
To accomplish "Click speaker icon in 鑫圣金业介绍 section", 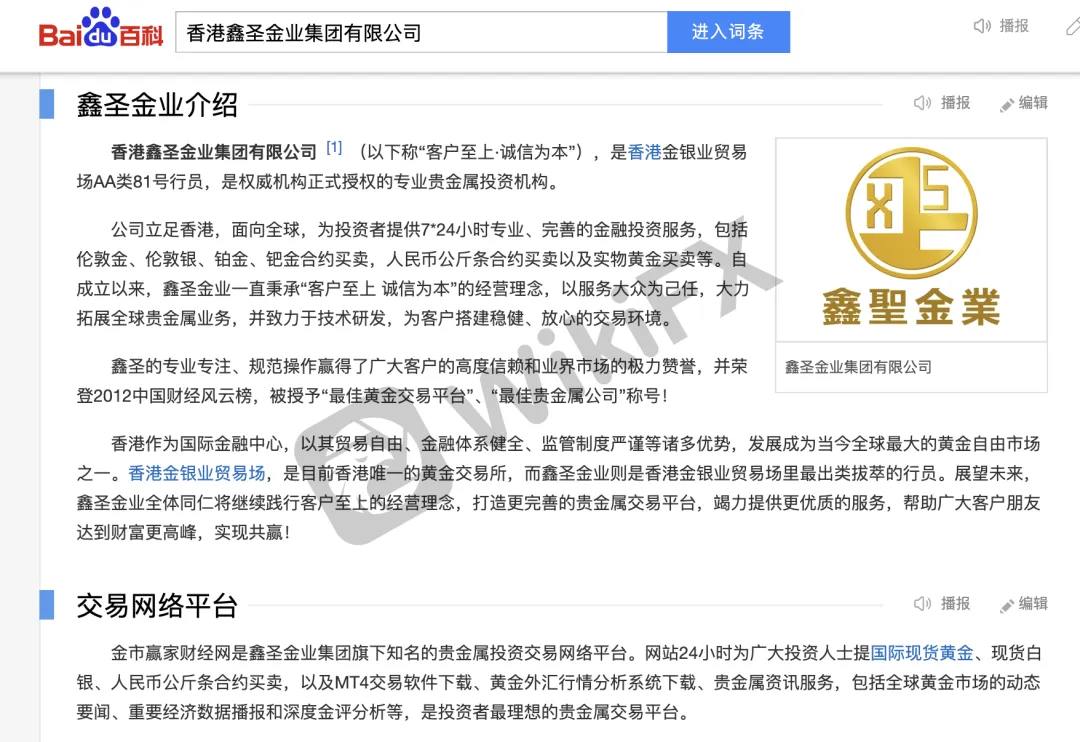I will 922,103.
